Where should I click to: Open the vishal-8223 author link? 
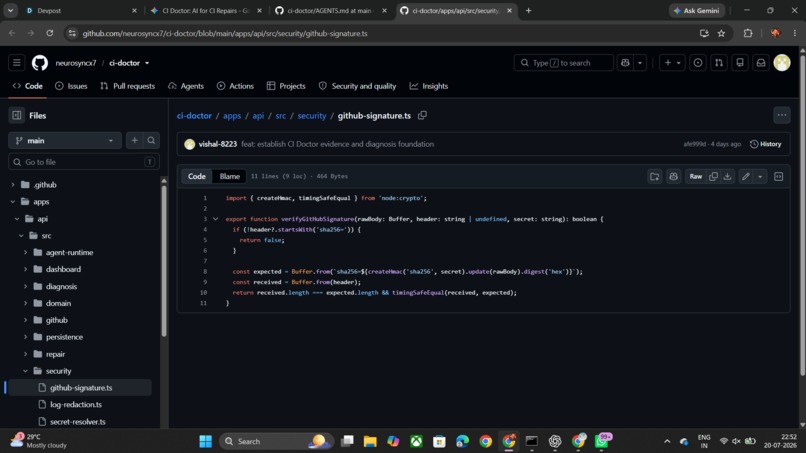click(218, 144)
